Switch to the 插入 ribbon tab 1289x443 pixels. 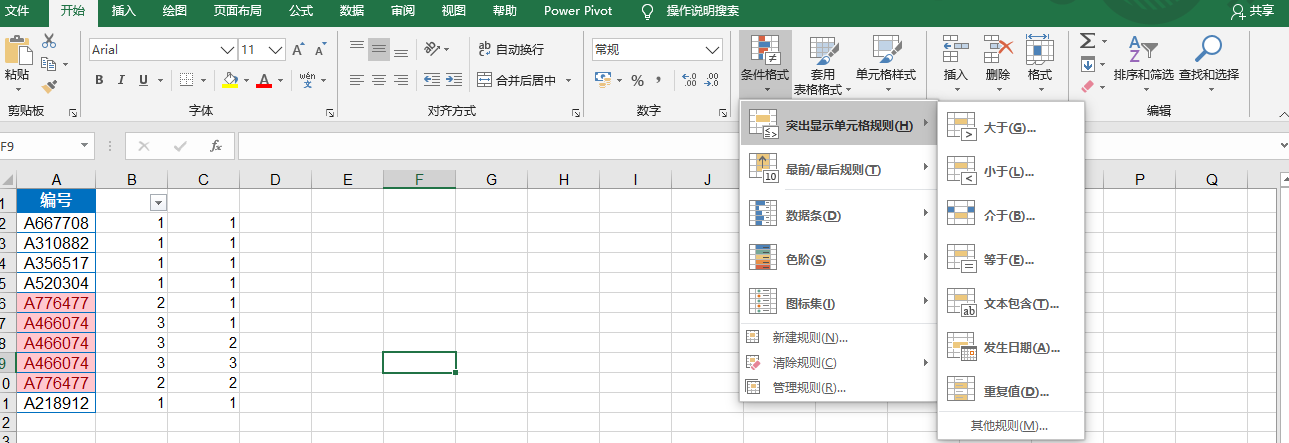click(x=124, y=11)
